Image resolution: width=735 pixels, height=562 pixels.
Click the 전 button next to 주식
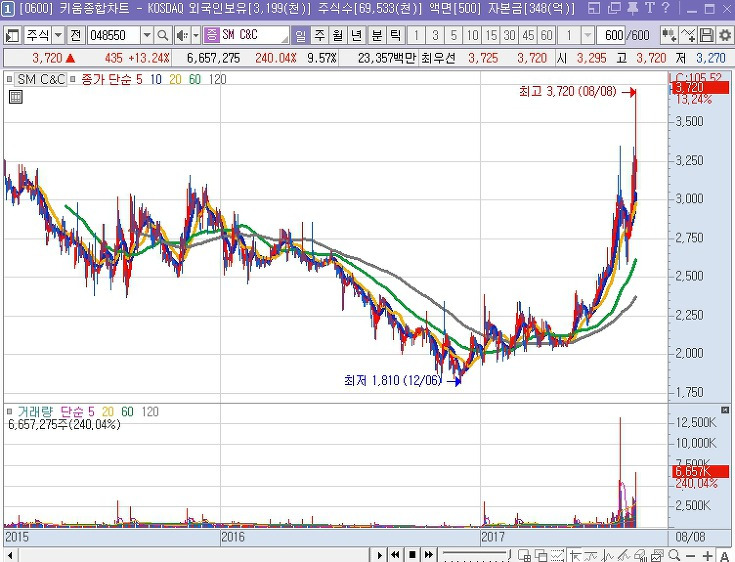(x=75, y=35)
